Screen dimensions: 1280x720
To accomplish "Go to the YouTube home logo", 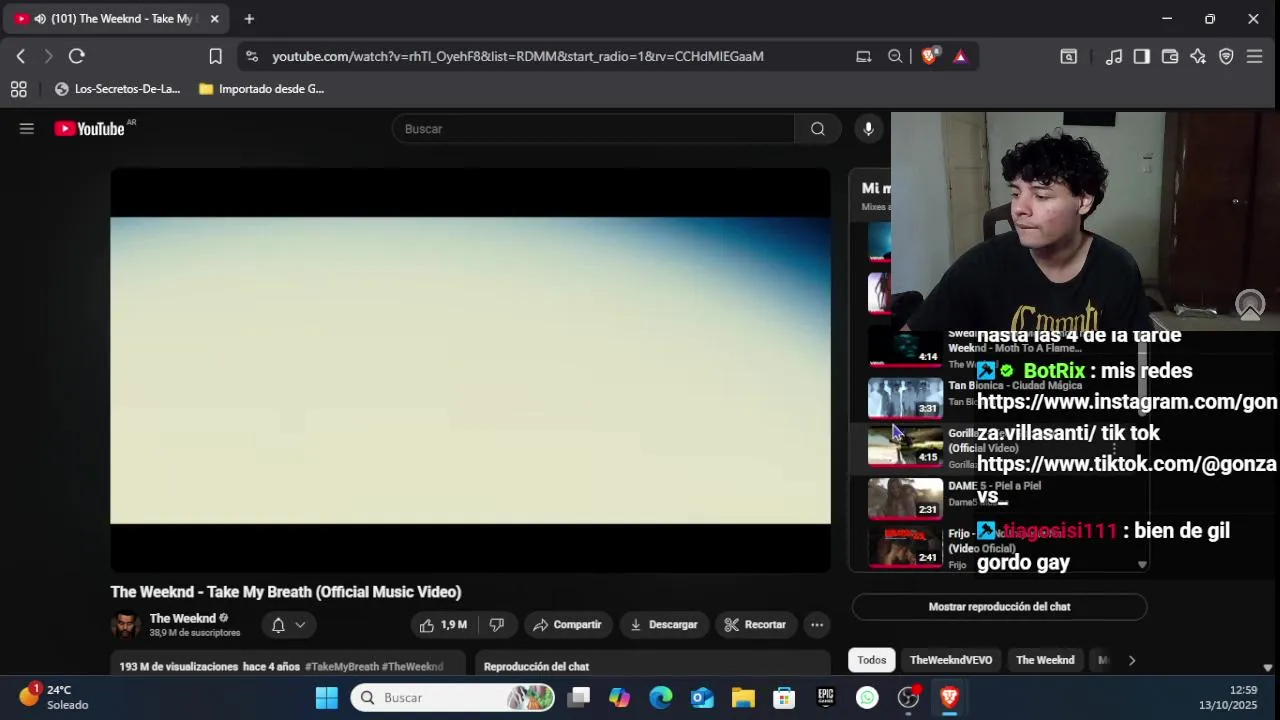I will click(x=90, y=128).
